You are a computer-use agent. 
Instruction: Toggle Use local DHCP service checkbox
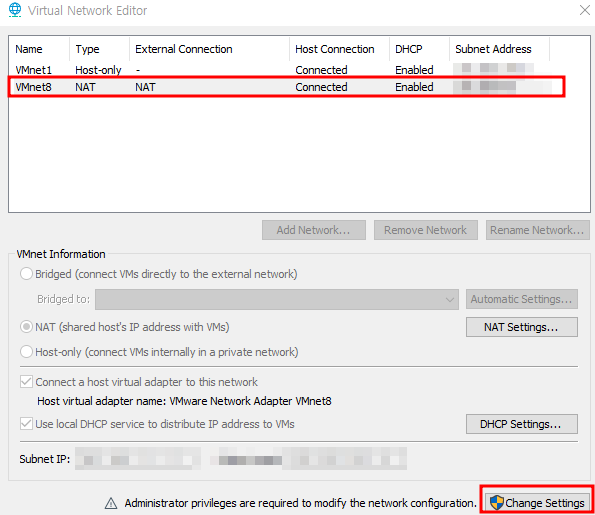pyautogui.click(x=26, y=424)
